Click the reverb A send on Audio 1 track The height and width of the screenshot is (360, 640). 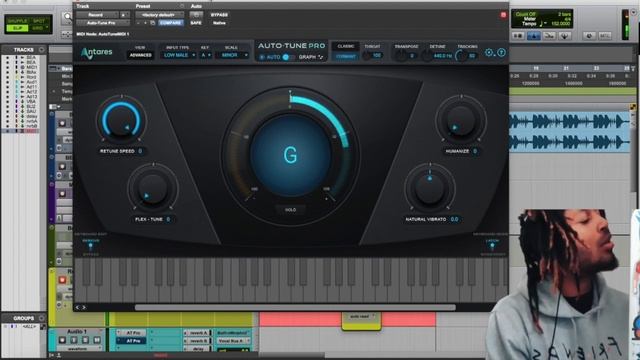198,333
